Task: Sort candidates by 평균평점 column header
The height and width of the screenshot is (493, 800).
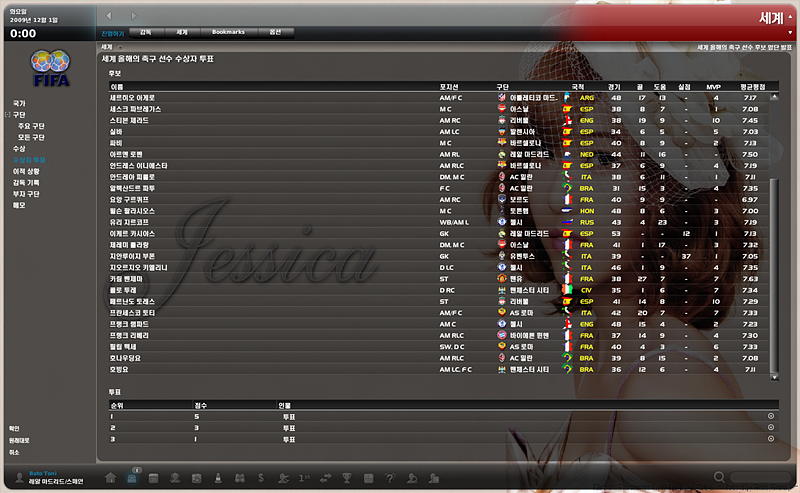Action: click(753, 87)
